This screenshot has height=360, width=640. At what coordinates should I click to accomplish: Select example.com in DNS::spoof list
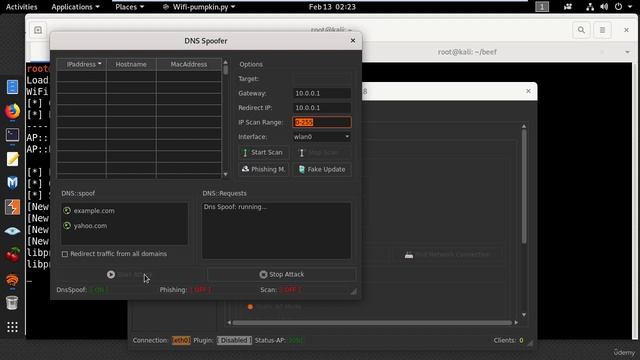pyautogui.click(x=94, y=211)
